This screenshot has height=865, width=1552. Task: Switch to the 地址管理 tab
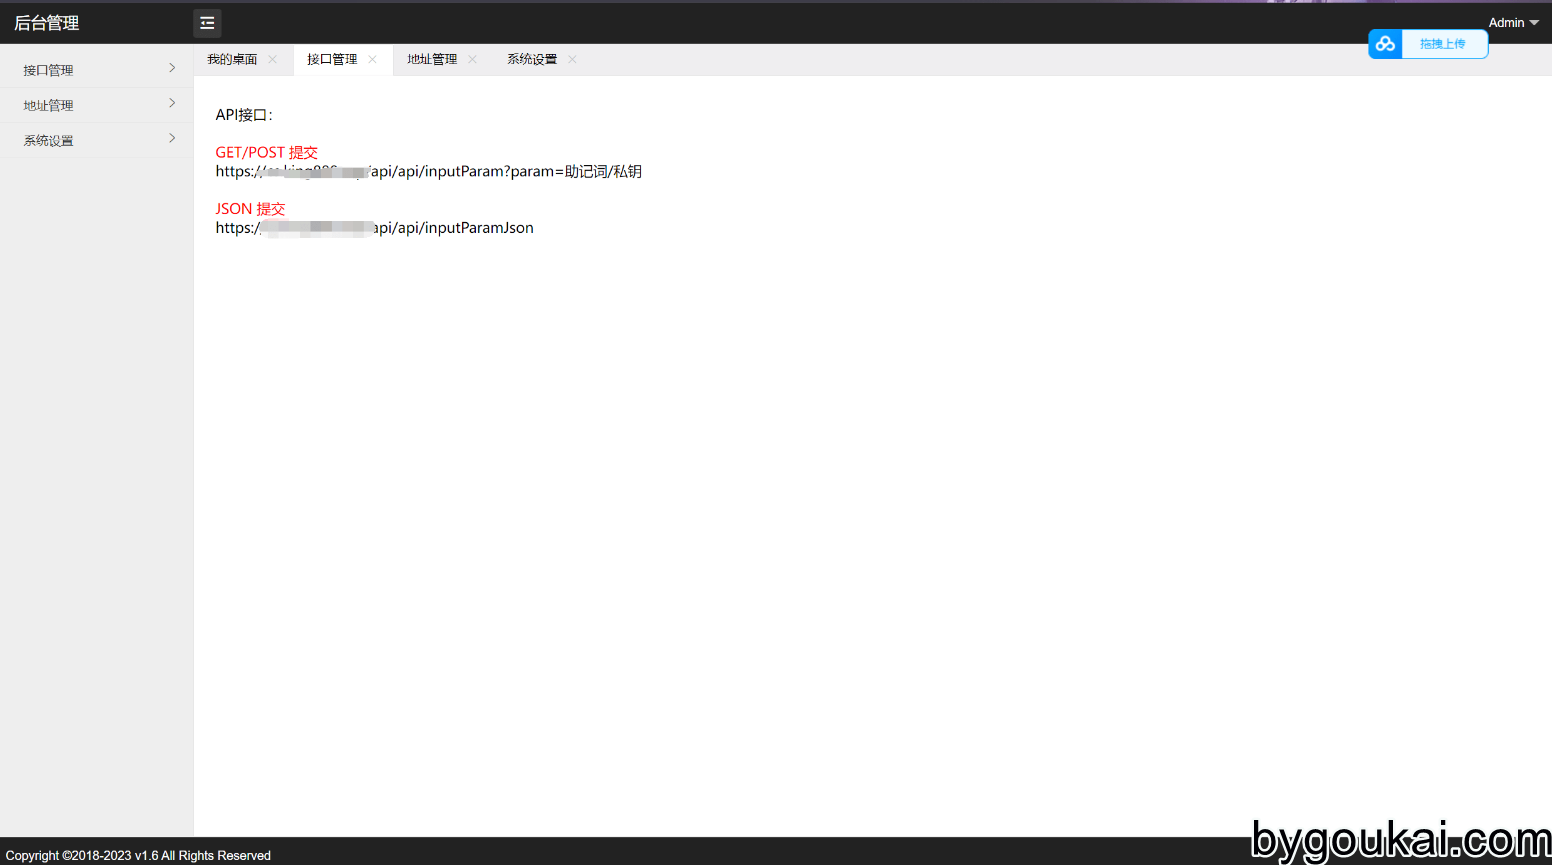432,59
